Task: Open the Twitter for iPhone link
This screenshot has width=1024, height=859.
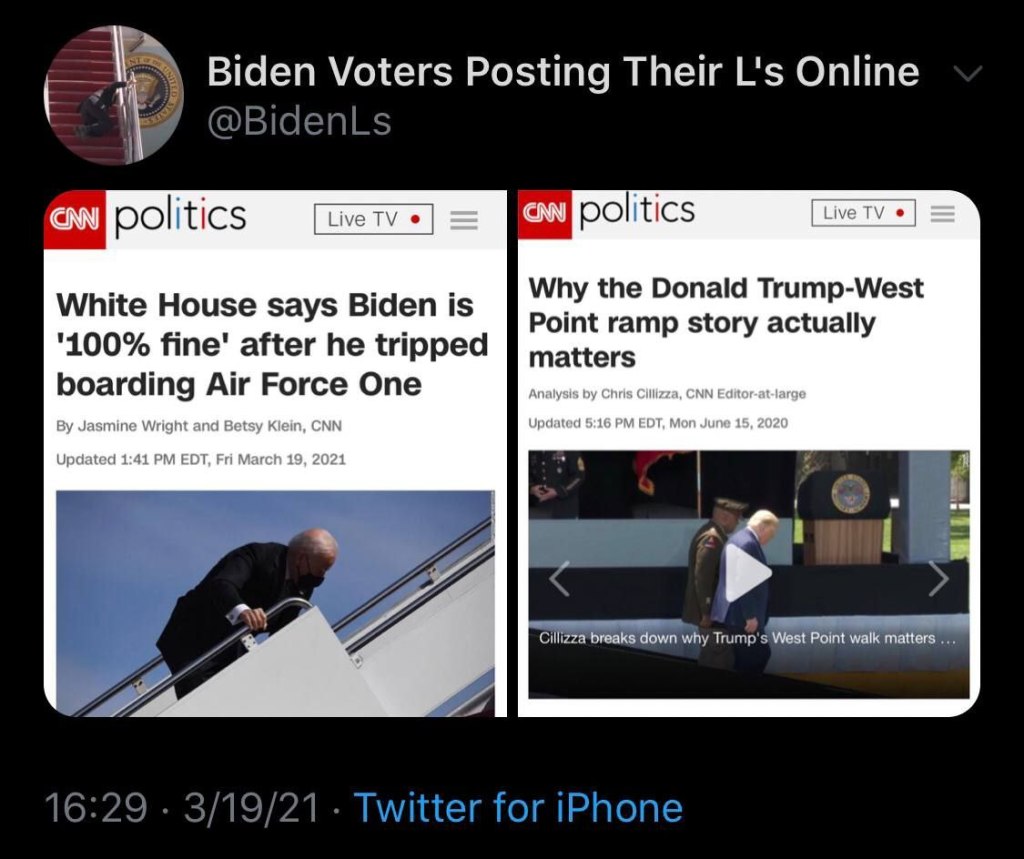Action: (x=519, y=807)
